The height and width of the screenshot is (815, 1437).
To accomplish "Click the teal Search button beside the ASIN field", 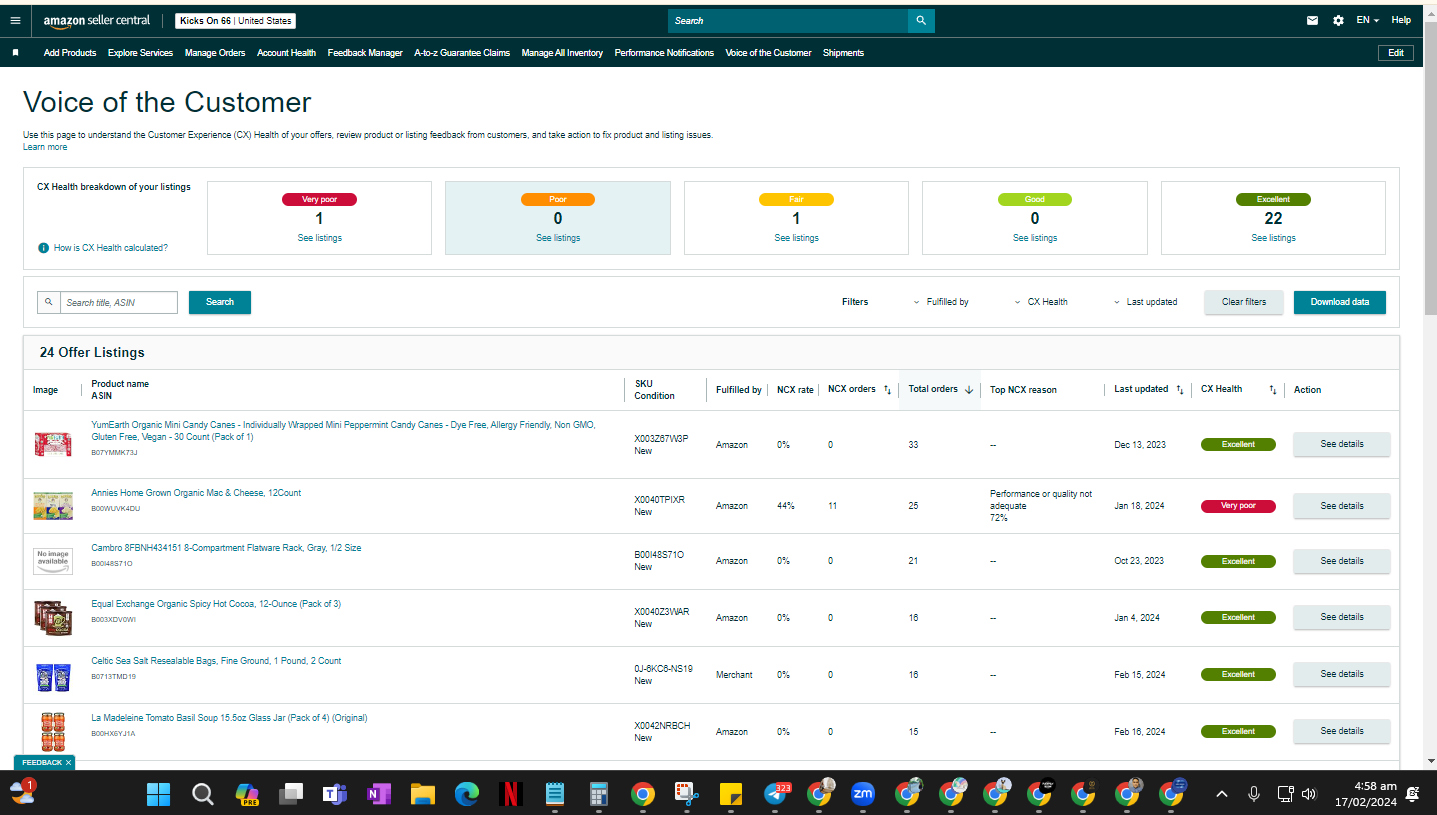I will (220, 302).
